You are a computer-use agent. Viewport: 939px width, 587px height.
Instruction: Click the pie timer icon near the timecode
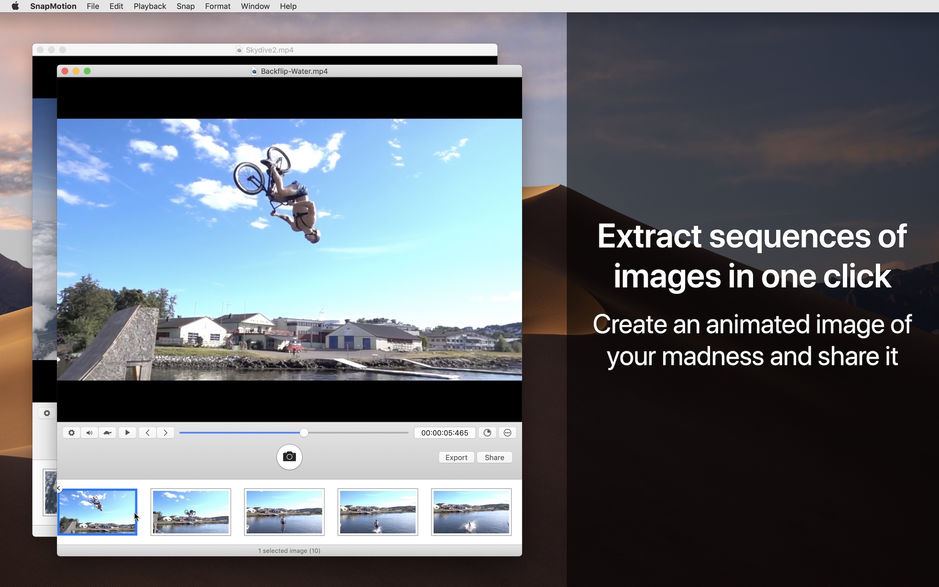pyautogui.click(x=487, y=432)
